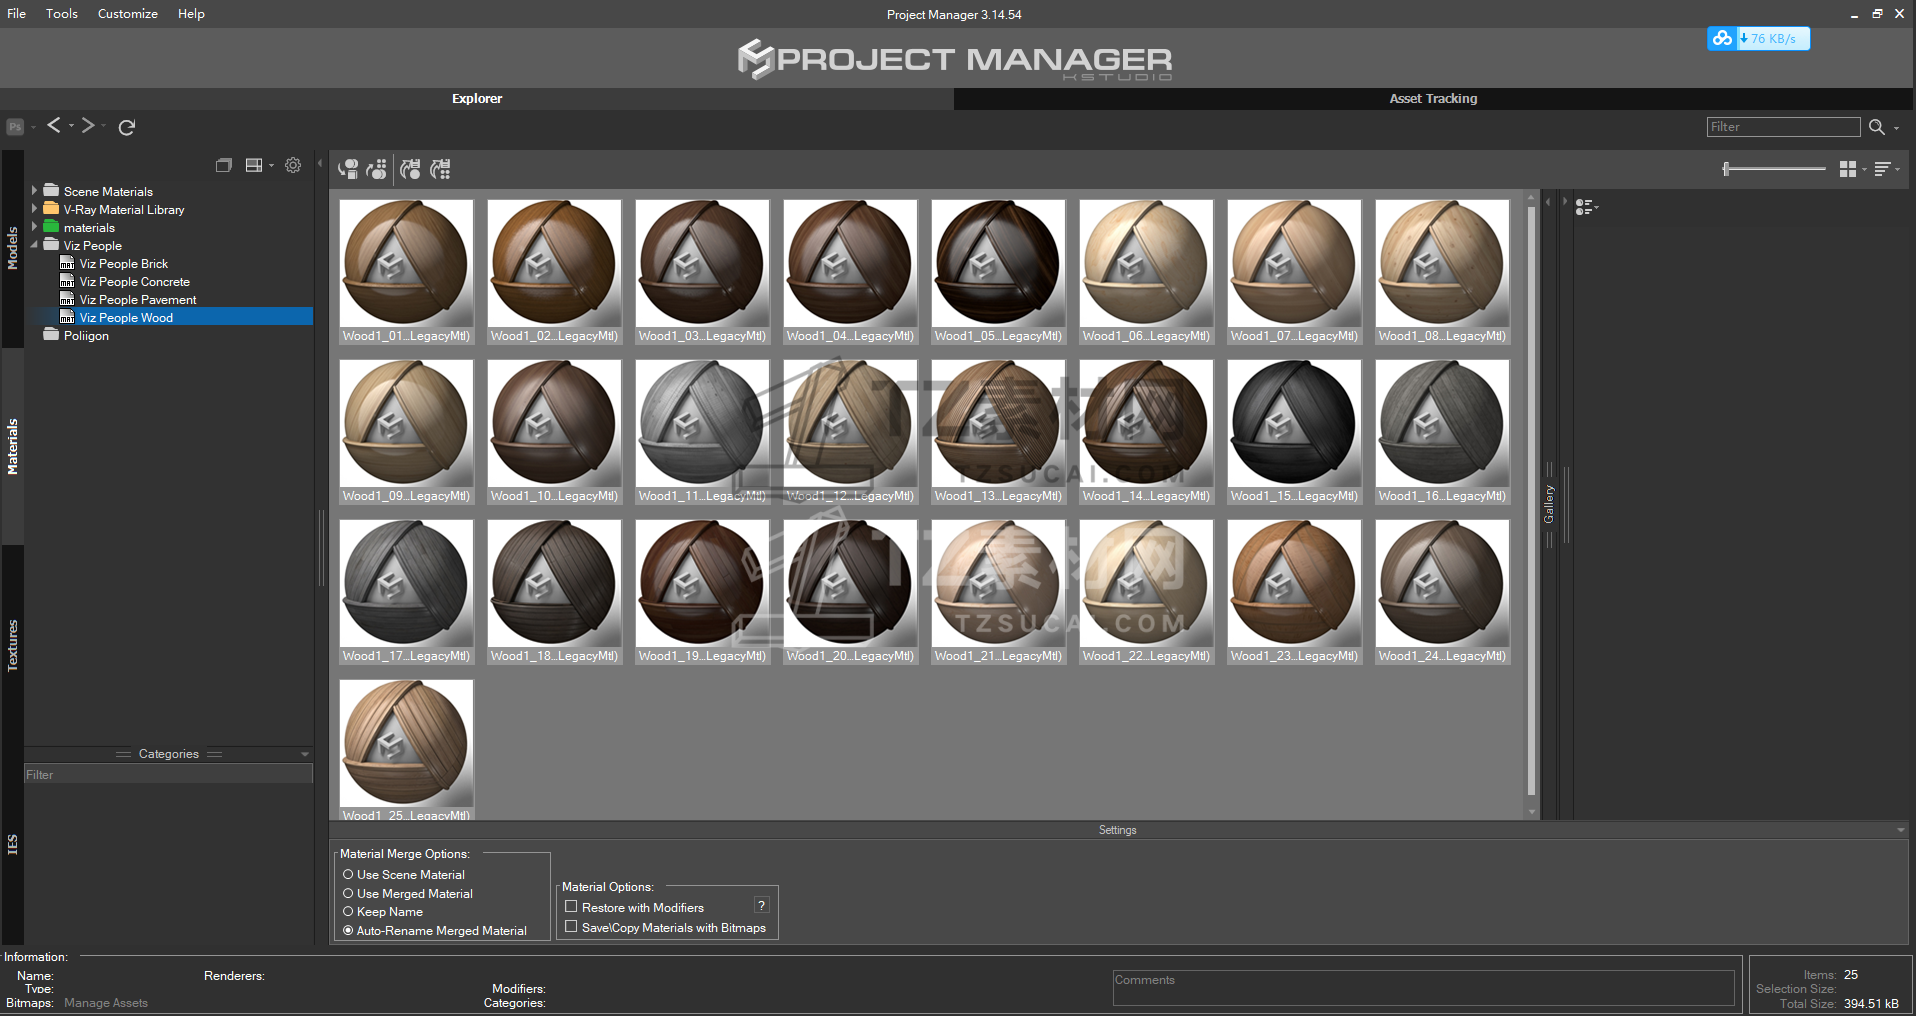This screenshot has width=1916, height=1016.
Task: Click the save multiple materials to library icon
Action: click(x=440, y=169)
